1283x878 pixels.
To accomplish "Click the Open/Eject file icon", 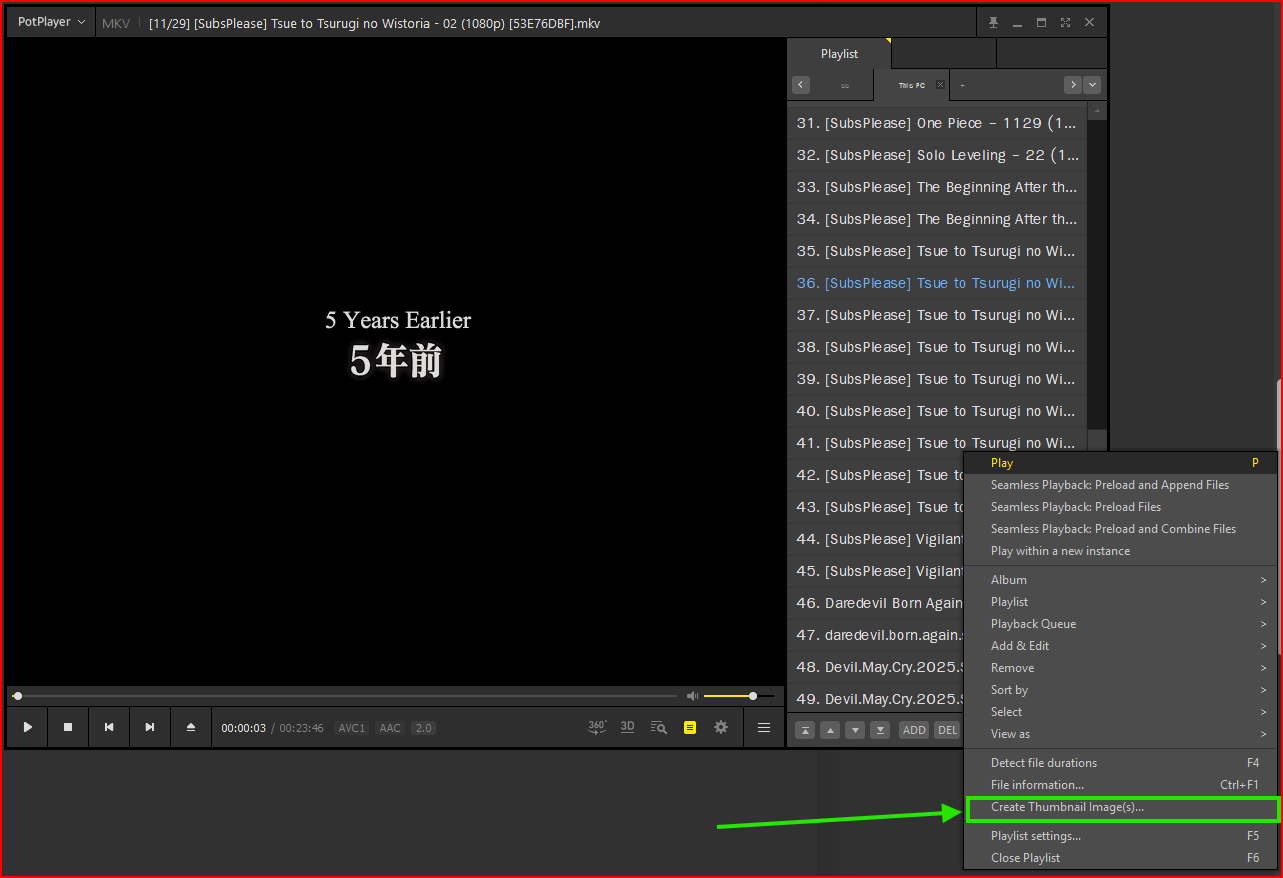I will point(191,727).
